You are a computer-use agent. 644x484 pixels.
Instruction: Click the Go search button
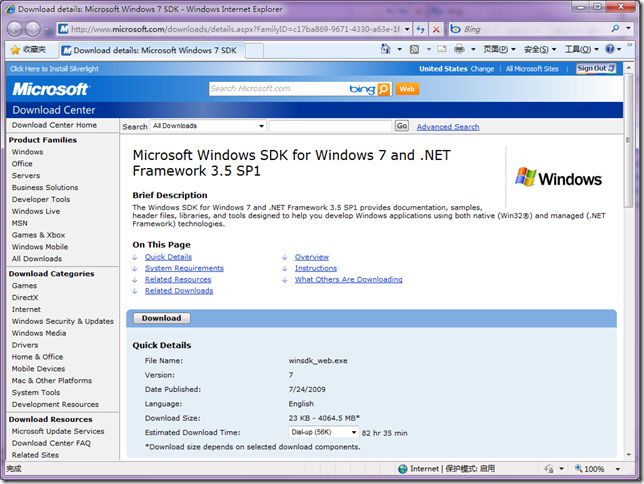pos(402,126)
